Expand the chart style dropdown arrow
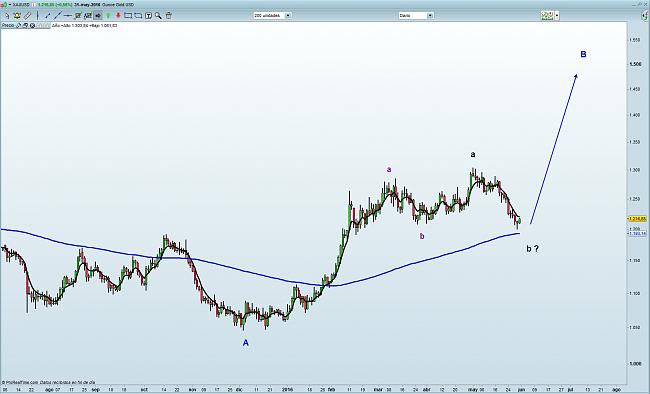 coord(557,16)
